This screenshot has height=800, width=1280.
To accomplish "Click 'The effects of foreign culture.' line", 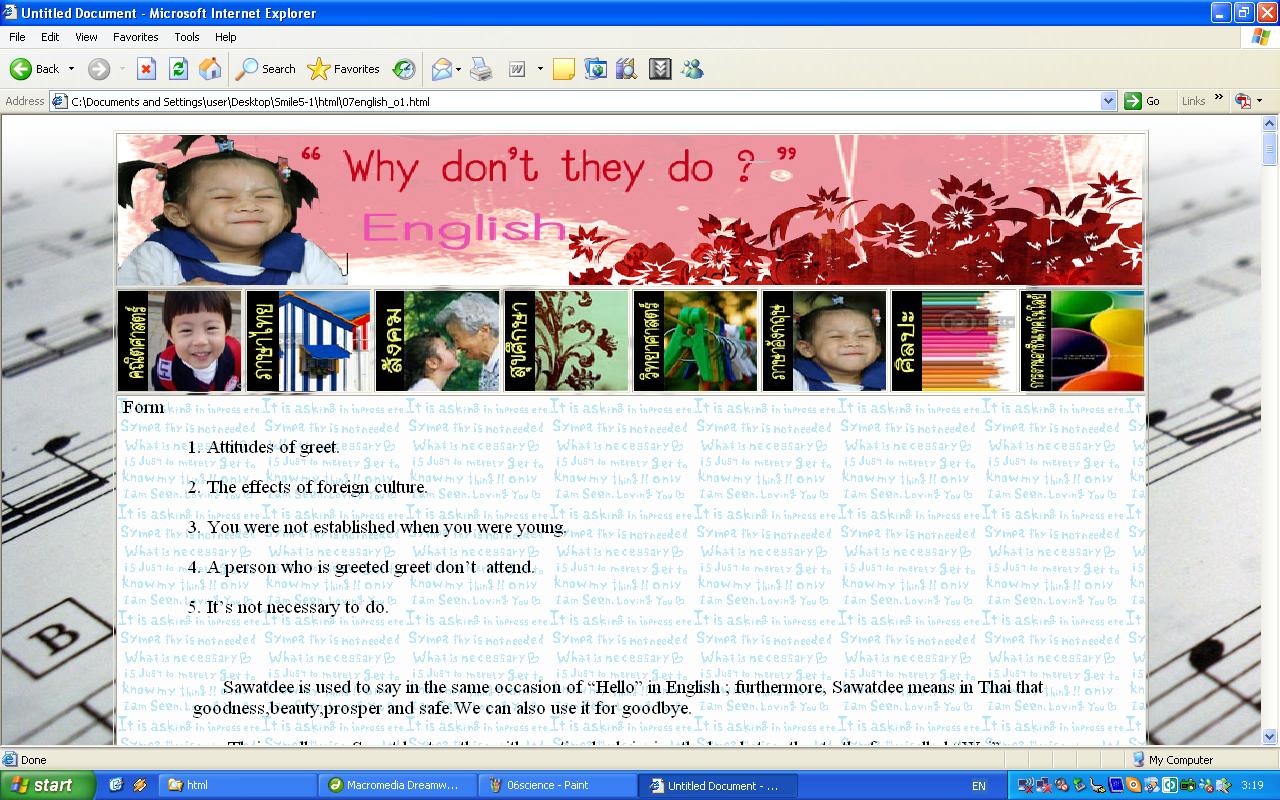I will (318, 487).
